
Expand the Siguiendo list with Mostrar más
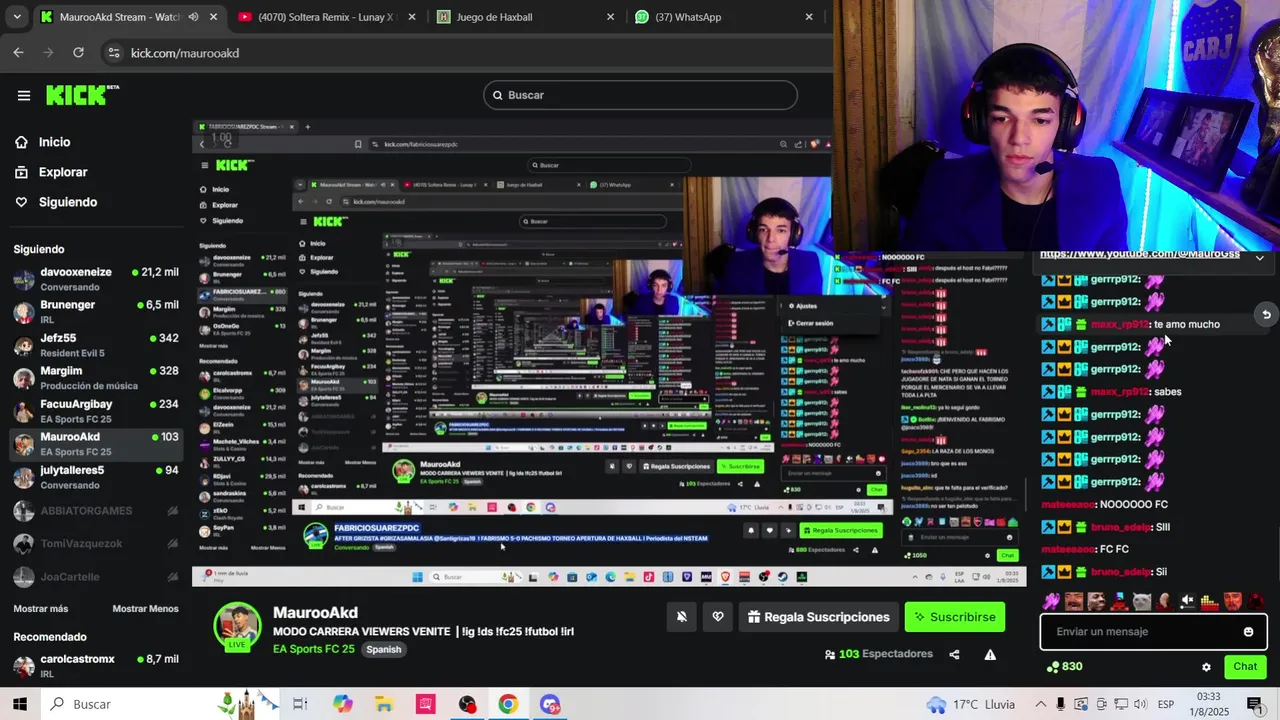(x=41, y=609)
